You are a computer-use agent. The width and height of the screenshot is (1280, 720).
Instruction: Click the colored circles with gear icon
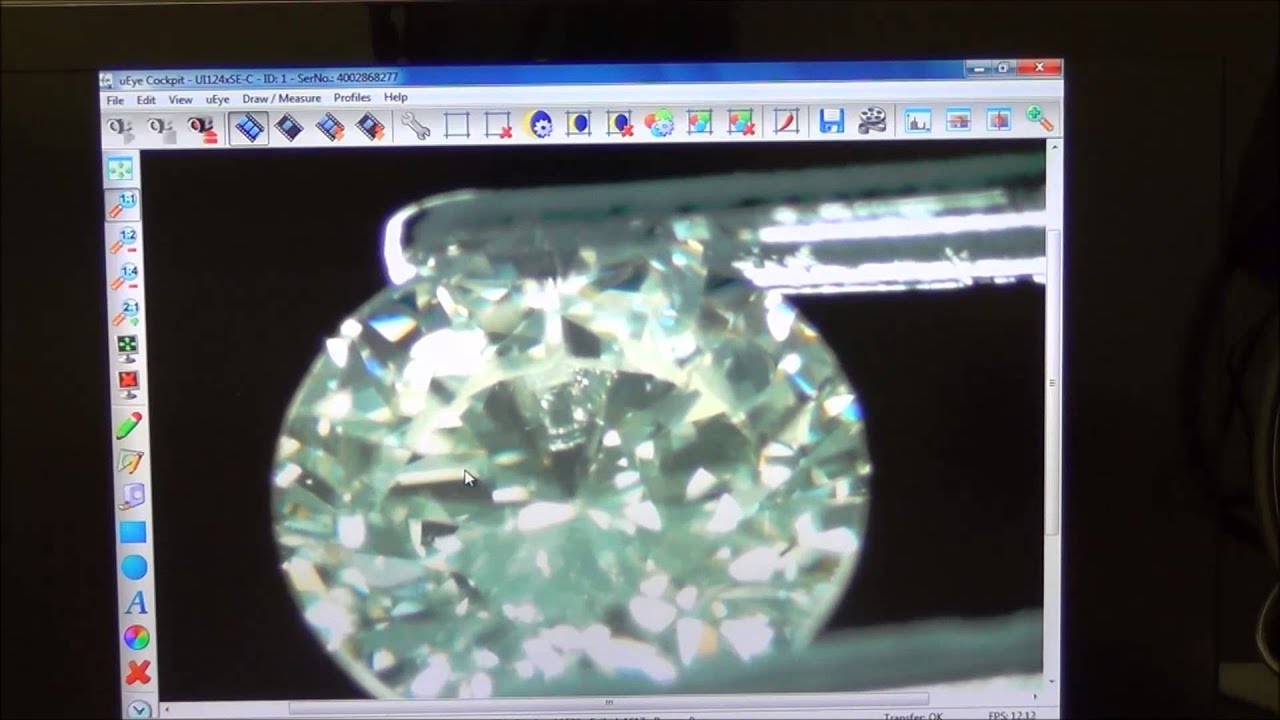(659, 123)
